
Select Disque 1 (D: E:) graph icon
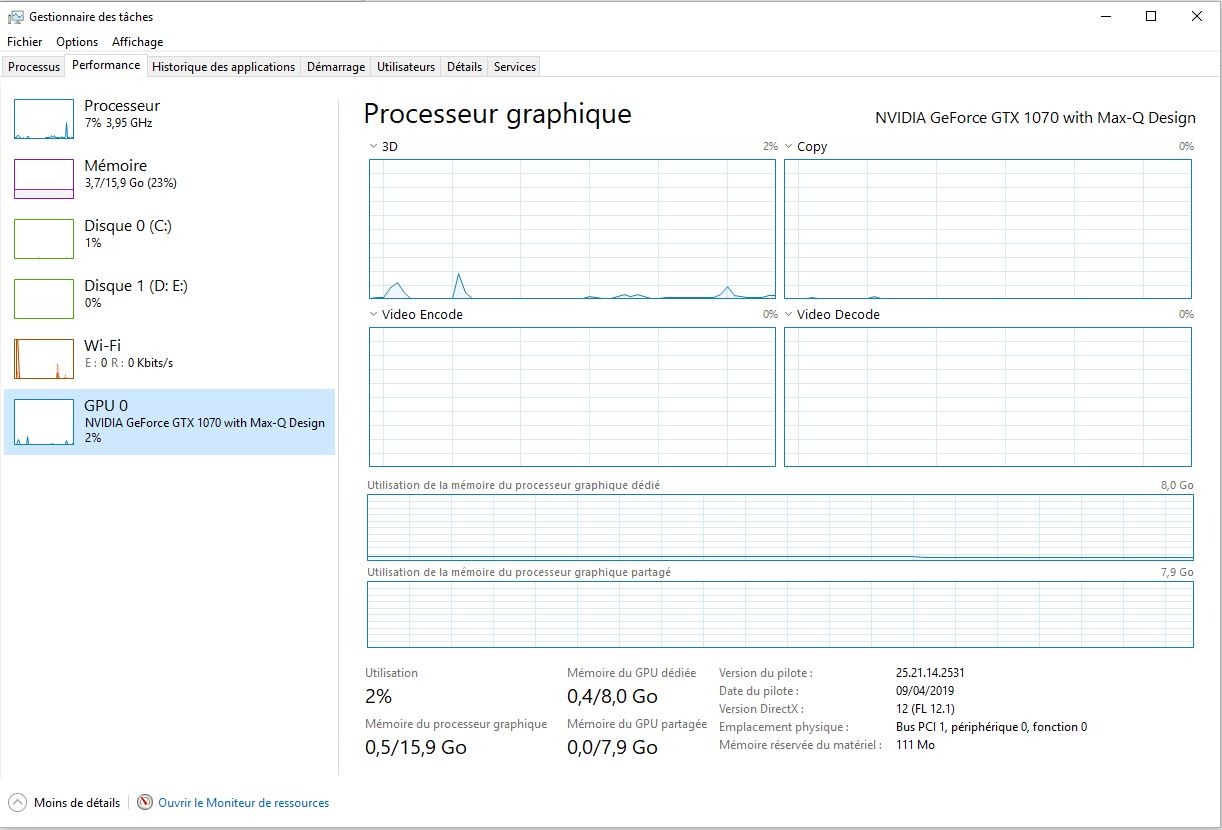pyautogui.click(x=44, y=299)
